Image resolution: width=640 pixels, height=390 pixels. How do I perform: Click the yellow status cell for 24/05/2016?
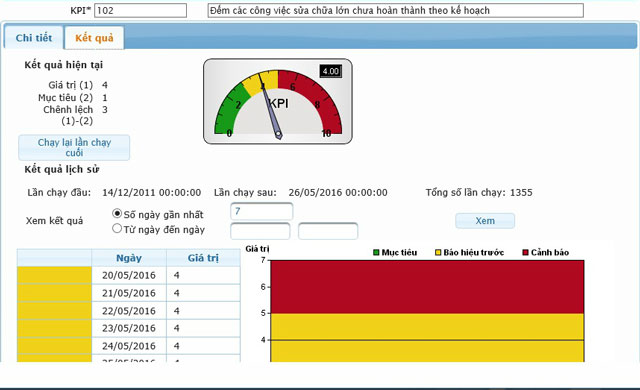click(54, 346)
